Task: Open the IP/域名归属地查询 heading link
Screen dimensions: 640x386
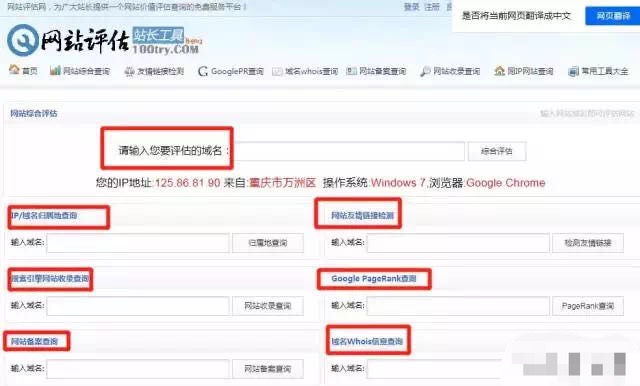Action: click(44, 215)
